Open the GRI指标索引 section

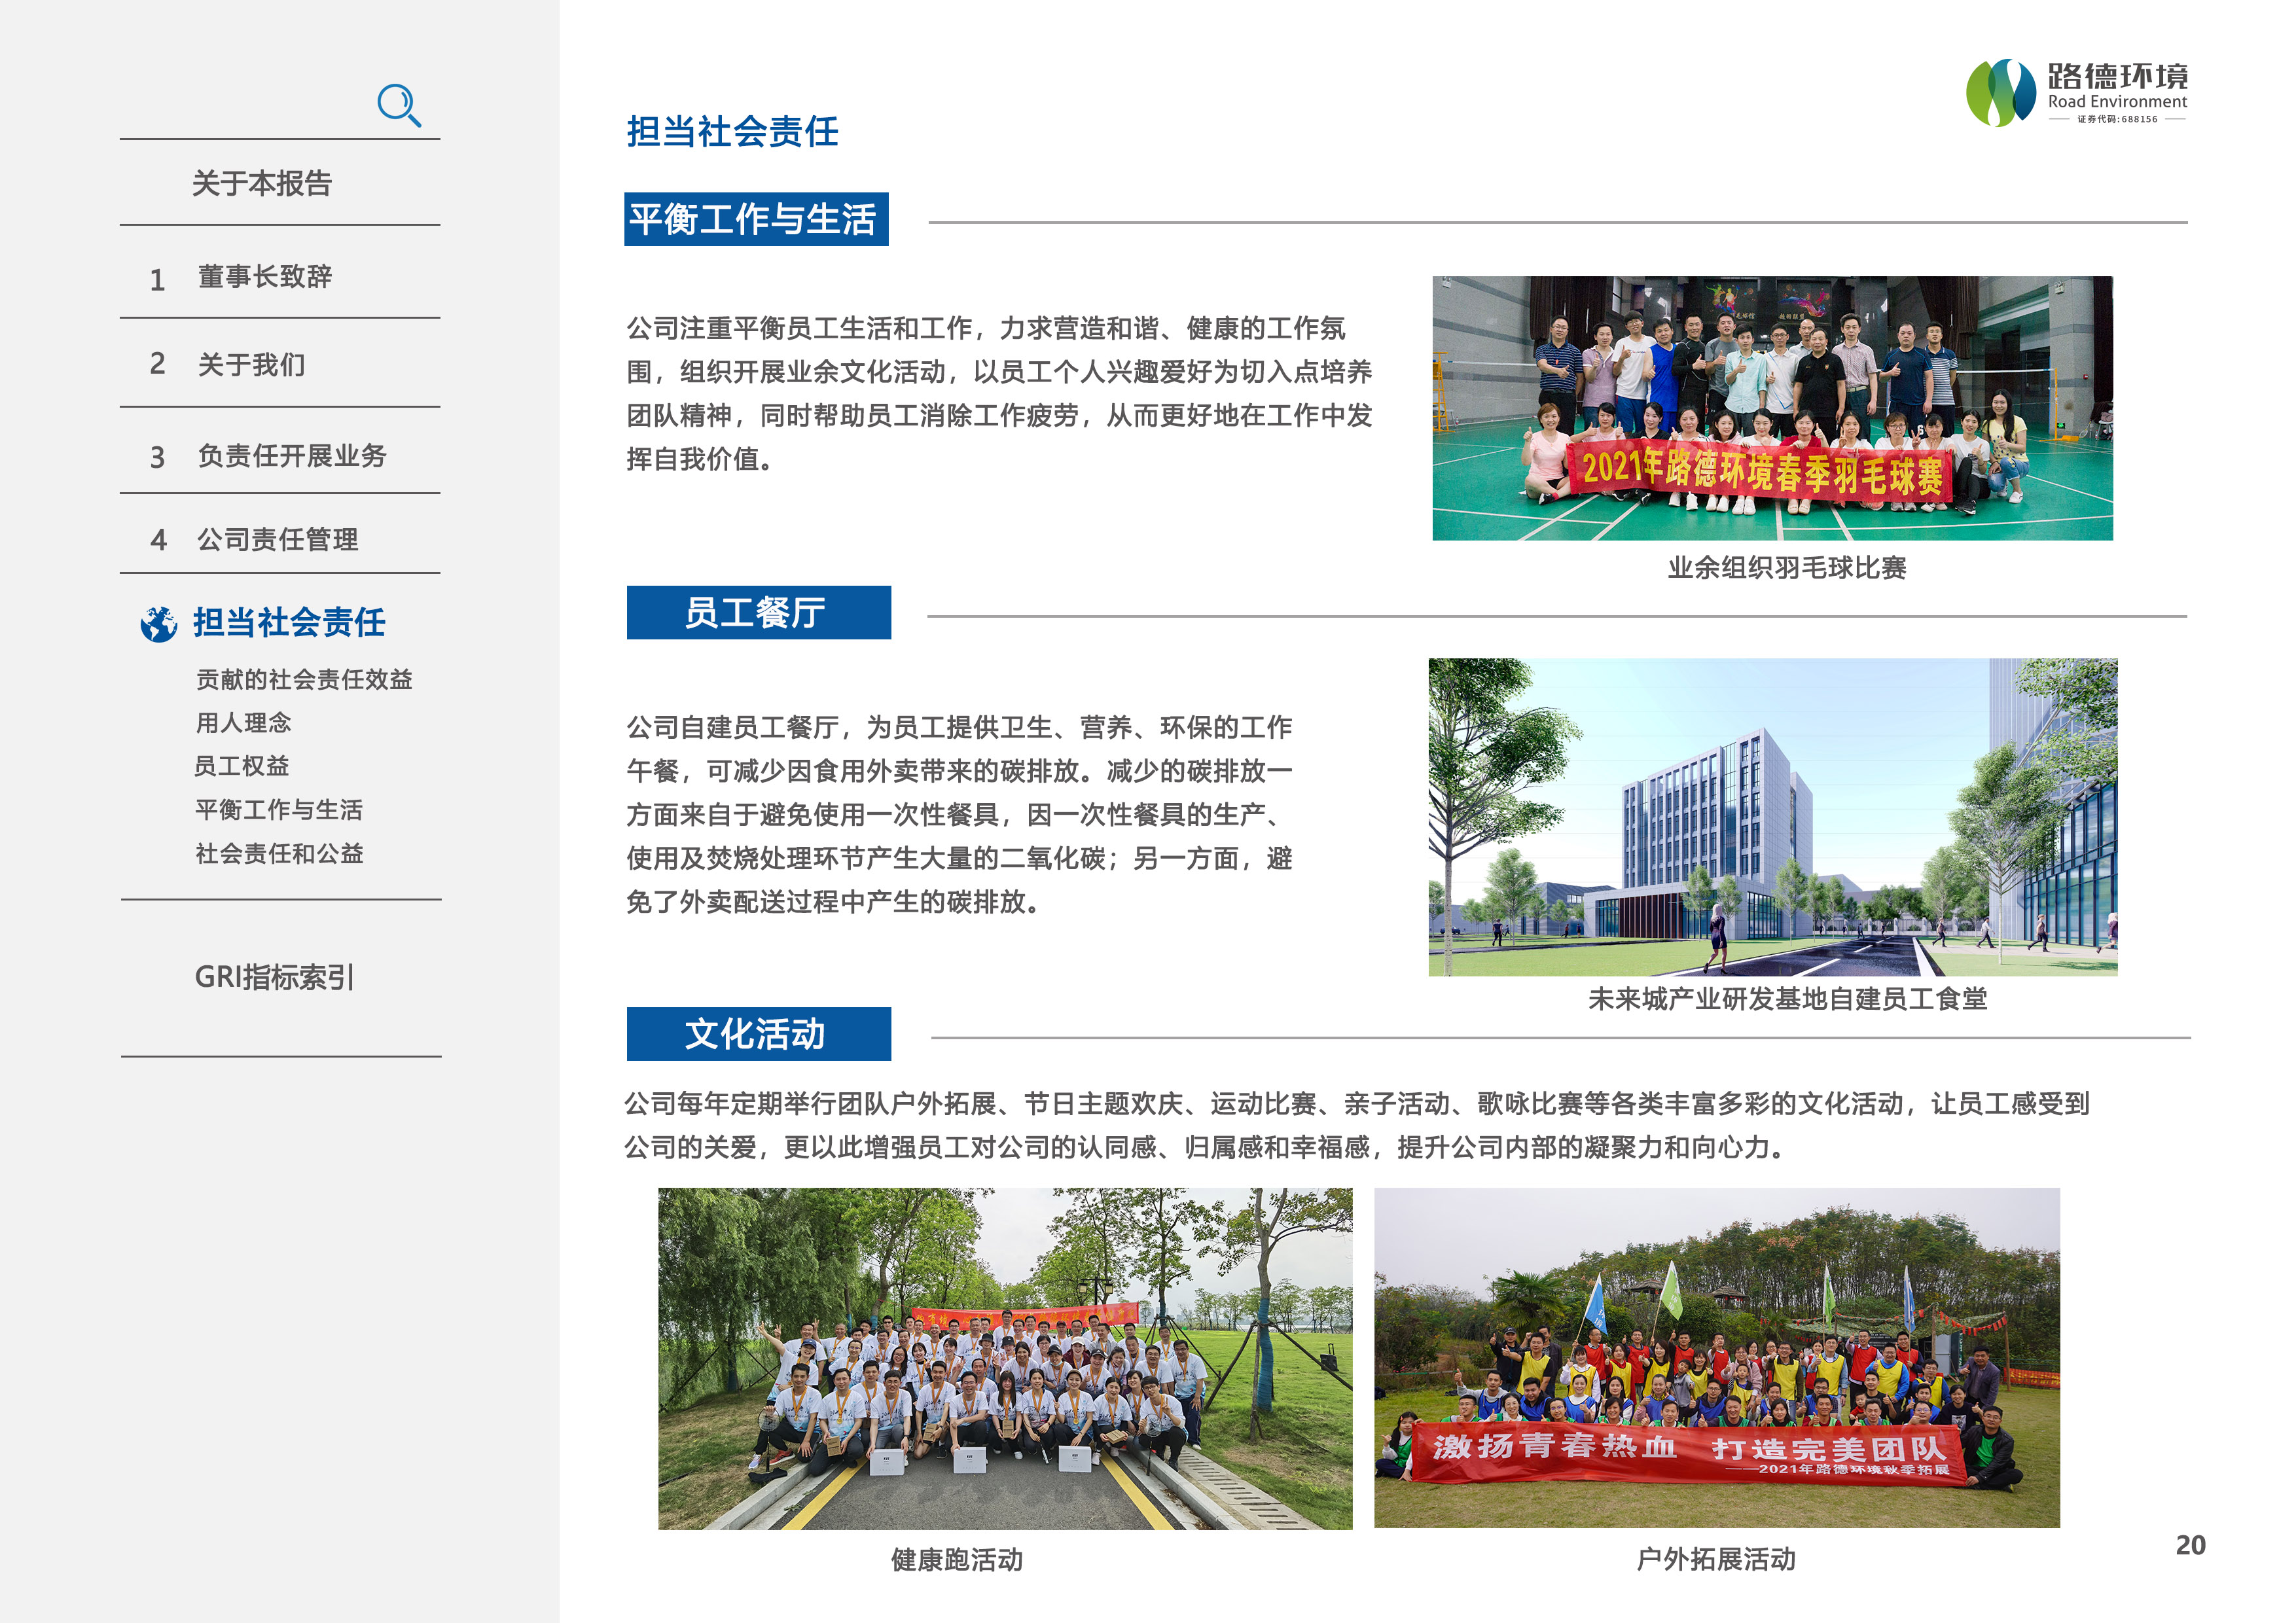[274, 977]
